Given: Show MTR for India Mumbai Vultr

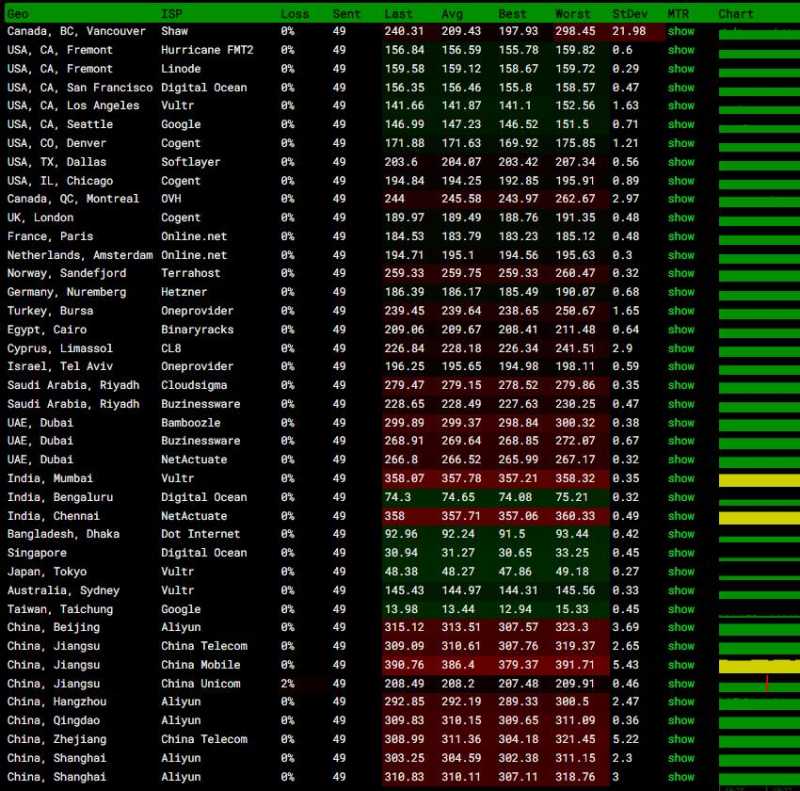Looking at the screenshot, I should (x=681, y=478).
